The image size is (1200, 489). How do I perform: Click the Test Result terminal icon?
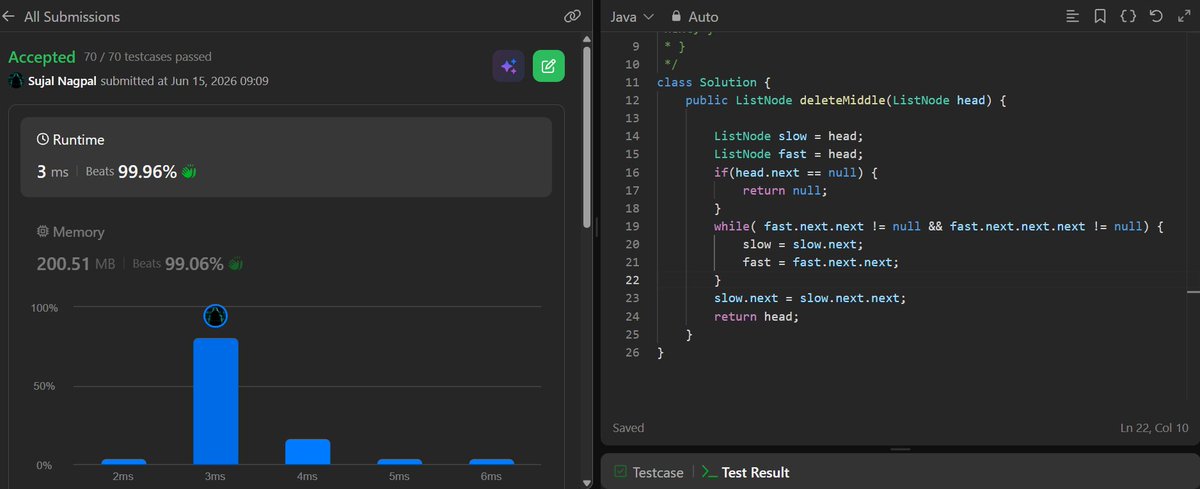[x=708, y=472]
